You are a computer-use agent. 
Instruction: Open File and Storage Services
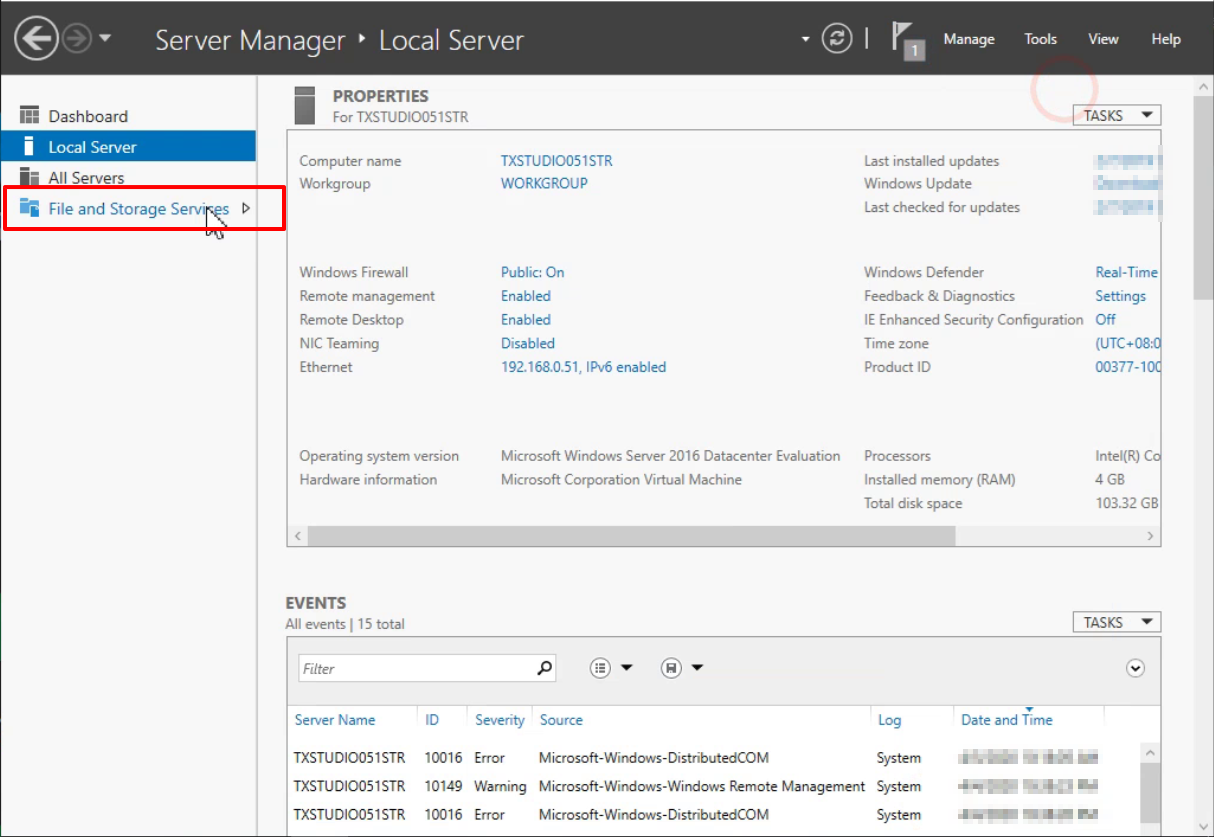[x=139, y=209]
